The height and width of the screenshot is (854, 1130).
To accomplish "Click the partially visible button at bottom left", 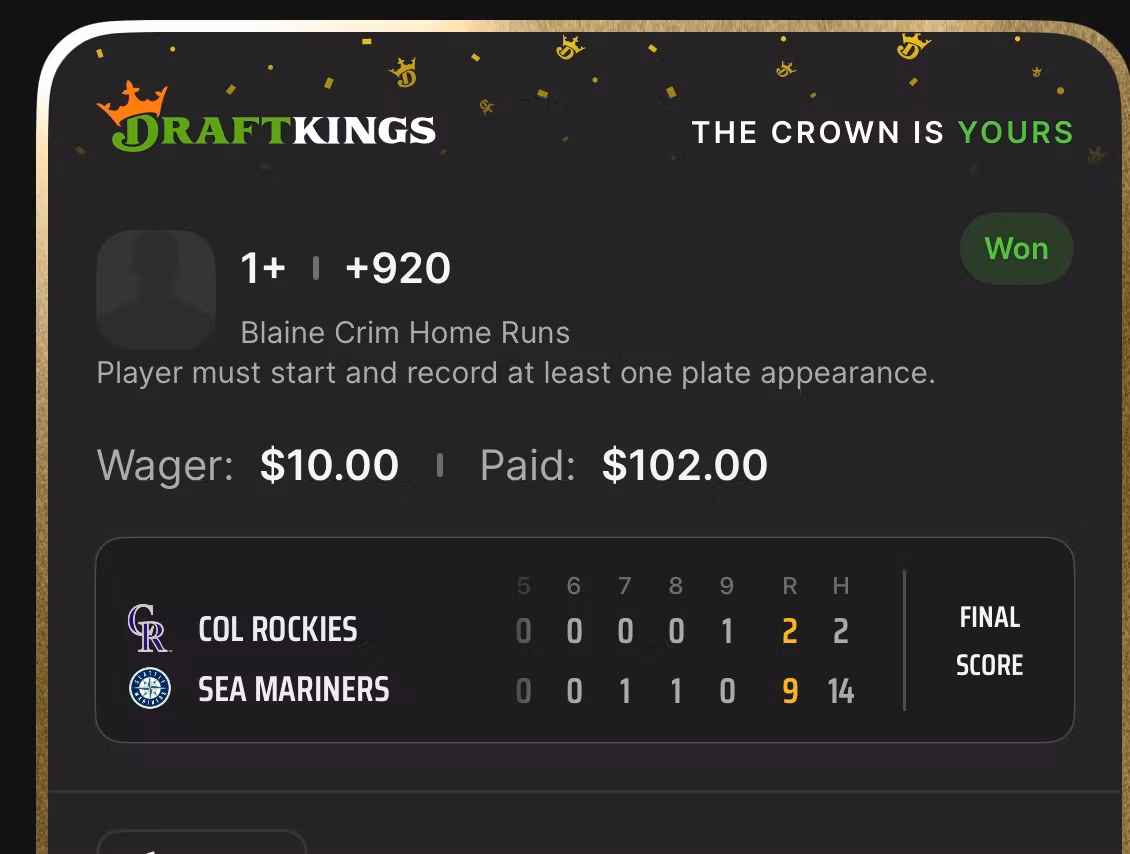I will (x=201, y=842).
